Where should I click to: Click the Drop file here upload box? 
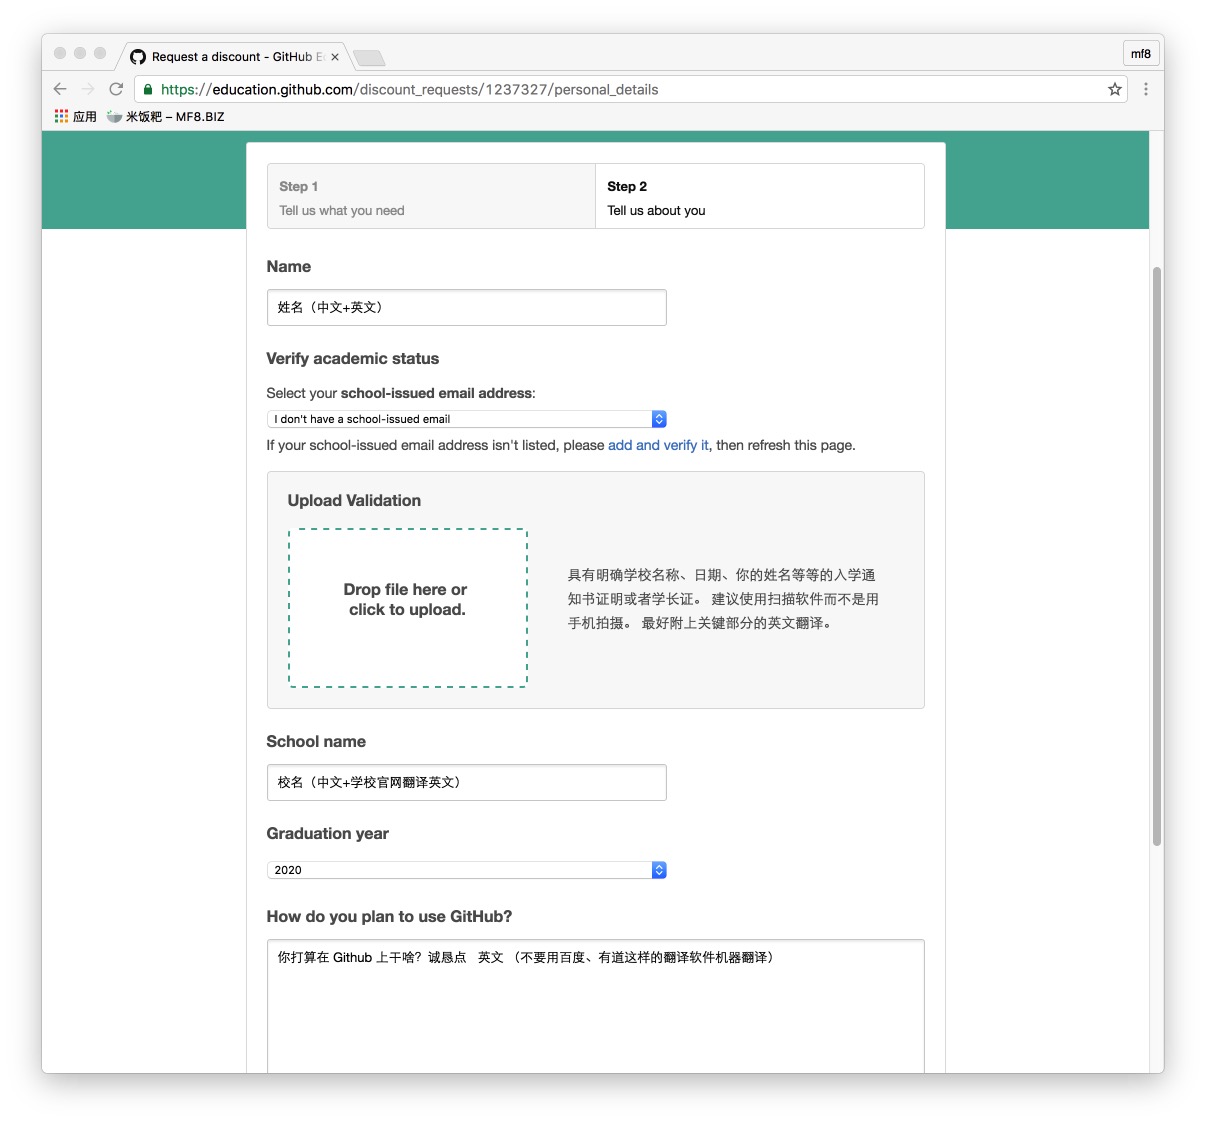407,608
